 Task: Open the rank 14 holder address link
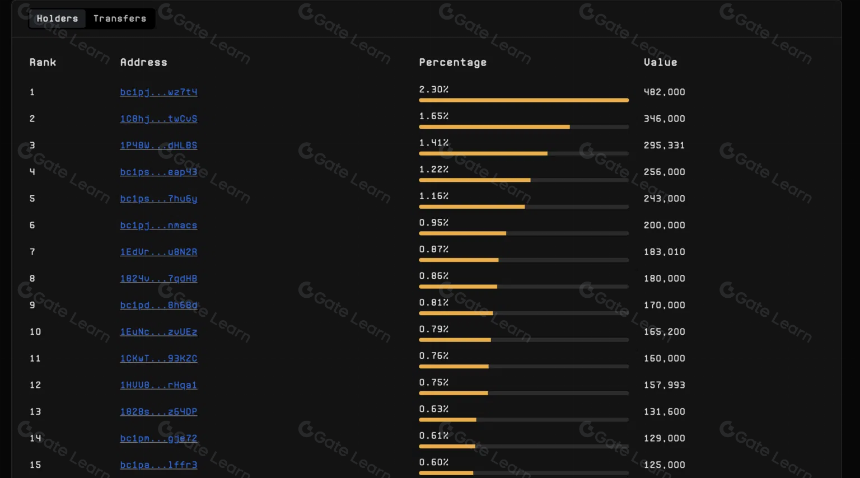tap(159, 439)
